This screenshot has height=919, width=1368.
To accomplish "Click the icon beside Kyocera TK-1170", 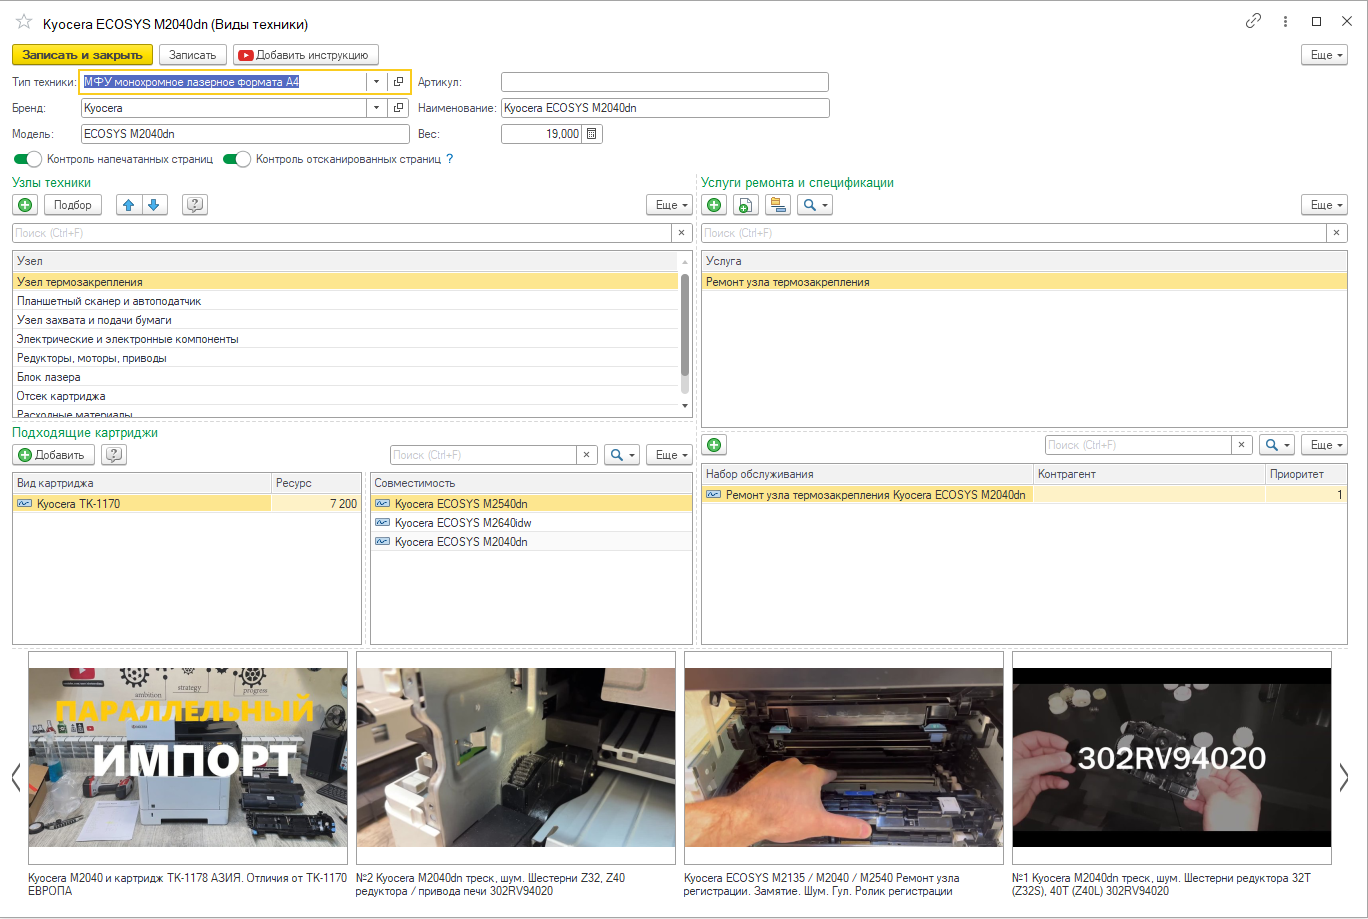I will [x=25, y=504].
